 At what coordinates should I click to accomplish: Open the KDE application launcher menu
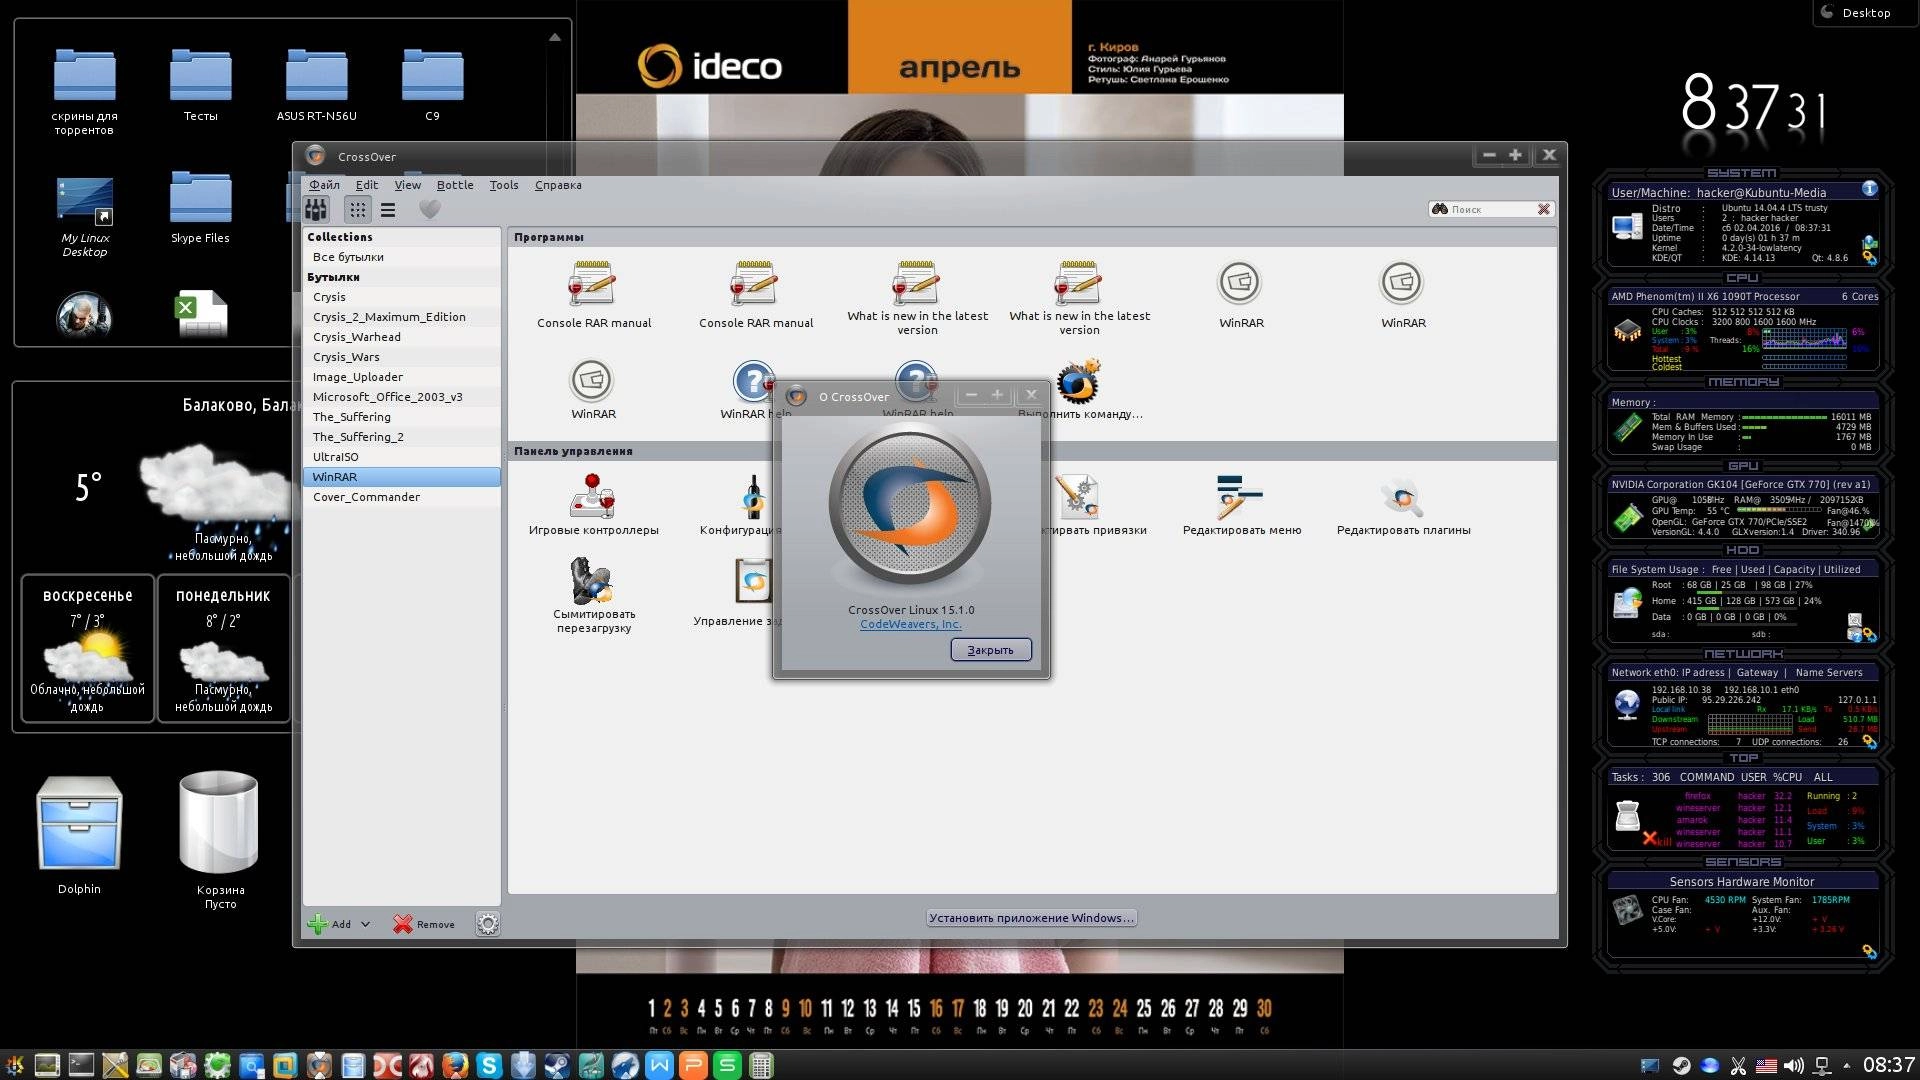tap(15, 1065)
